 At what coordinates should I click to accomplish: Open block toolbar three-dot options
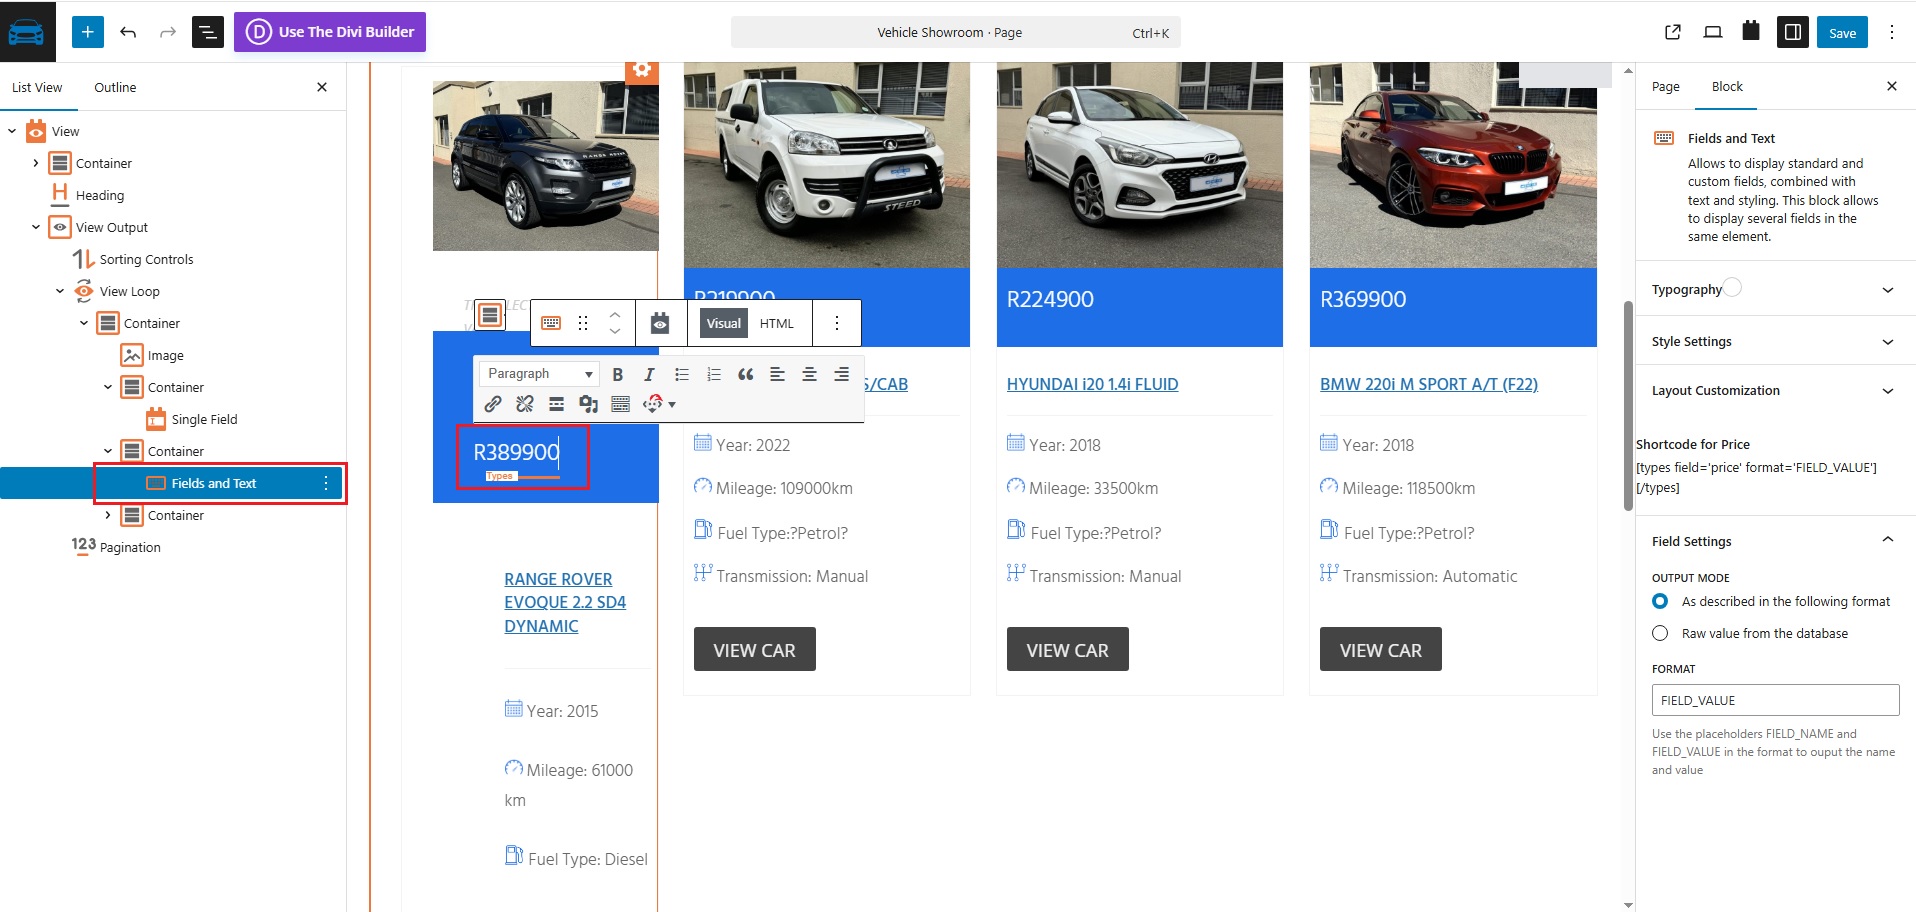(837, 323)
